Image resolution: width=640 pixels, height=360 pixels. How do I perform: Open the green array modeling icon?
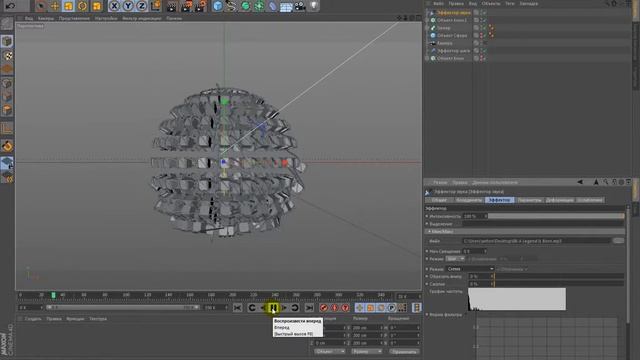[259, 6]
